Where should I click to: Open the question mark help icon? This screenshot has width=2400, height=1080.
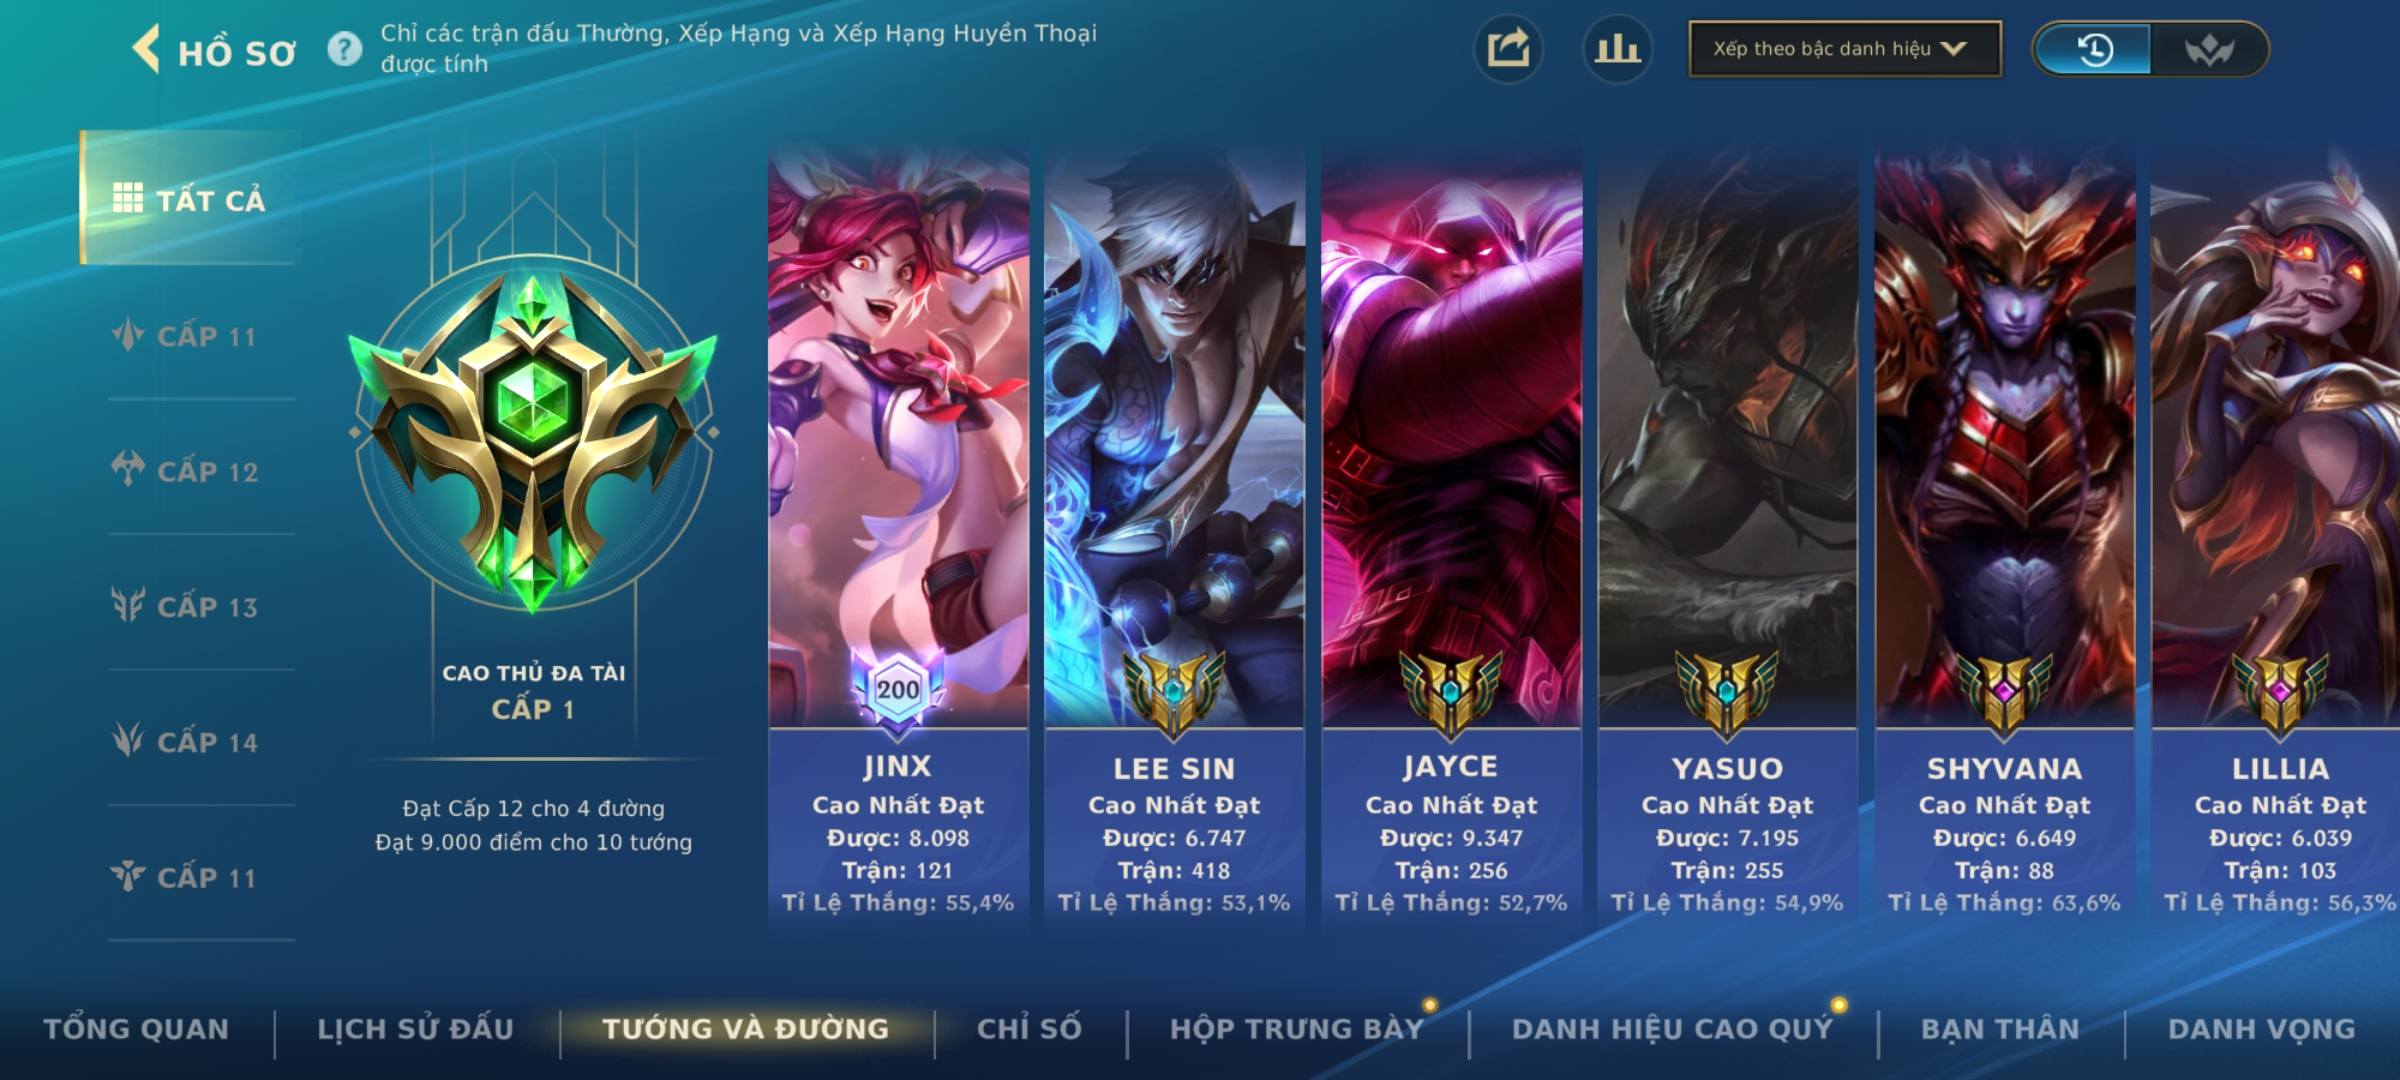pos(345,49)
